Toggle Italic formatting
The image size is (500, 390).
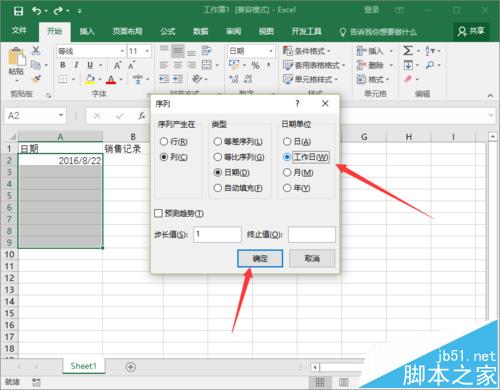pyautogui.click(x=76, y=65)
